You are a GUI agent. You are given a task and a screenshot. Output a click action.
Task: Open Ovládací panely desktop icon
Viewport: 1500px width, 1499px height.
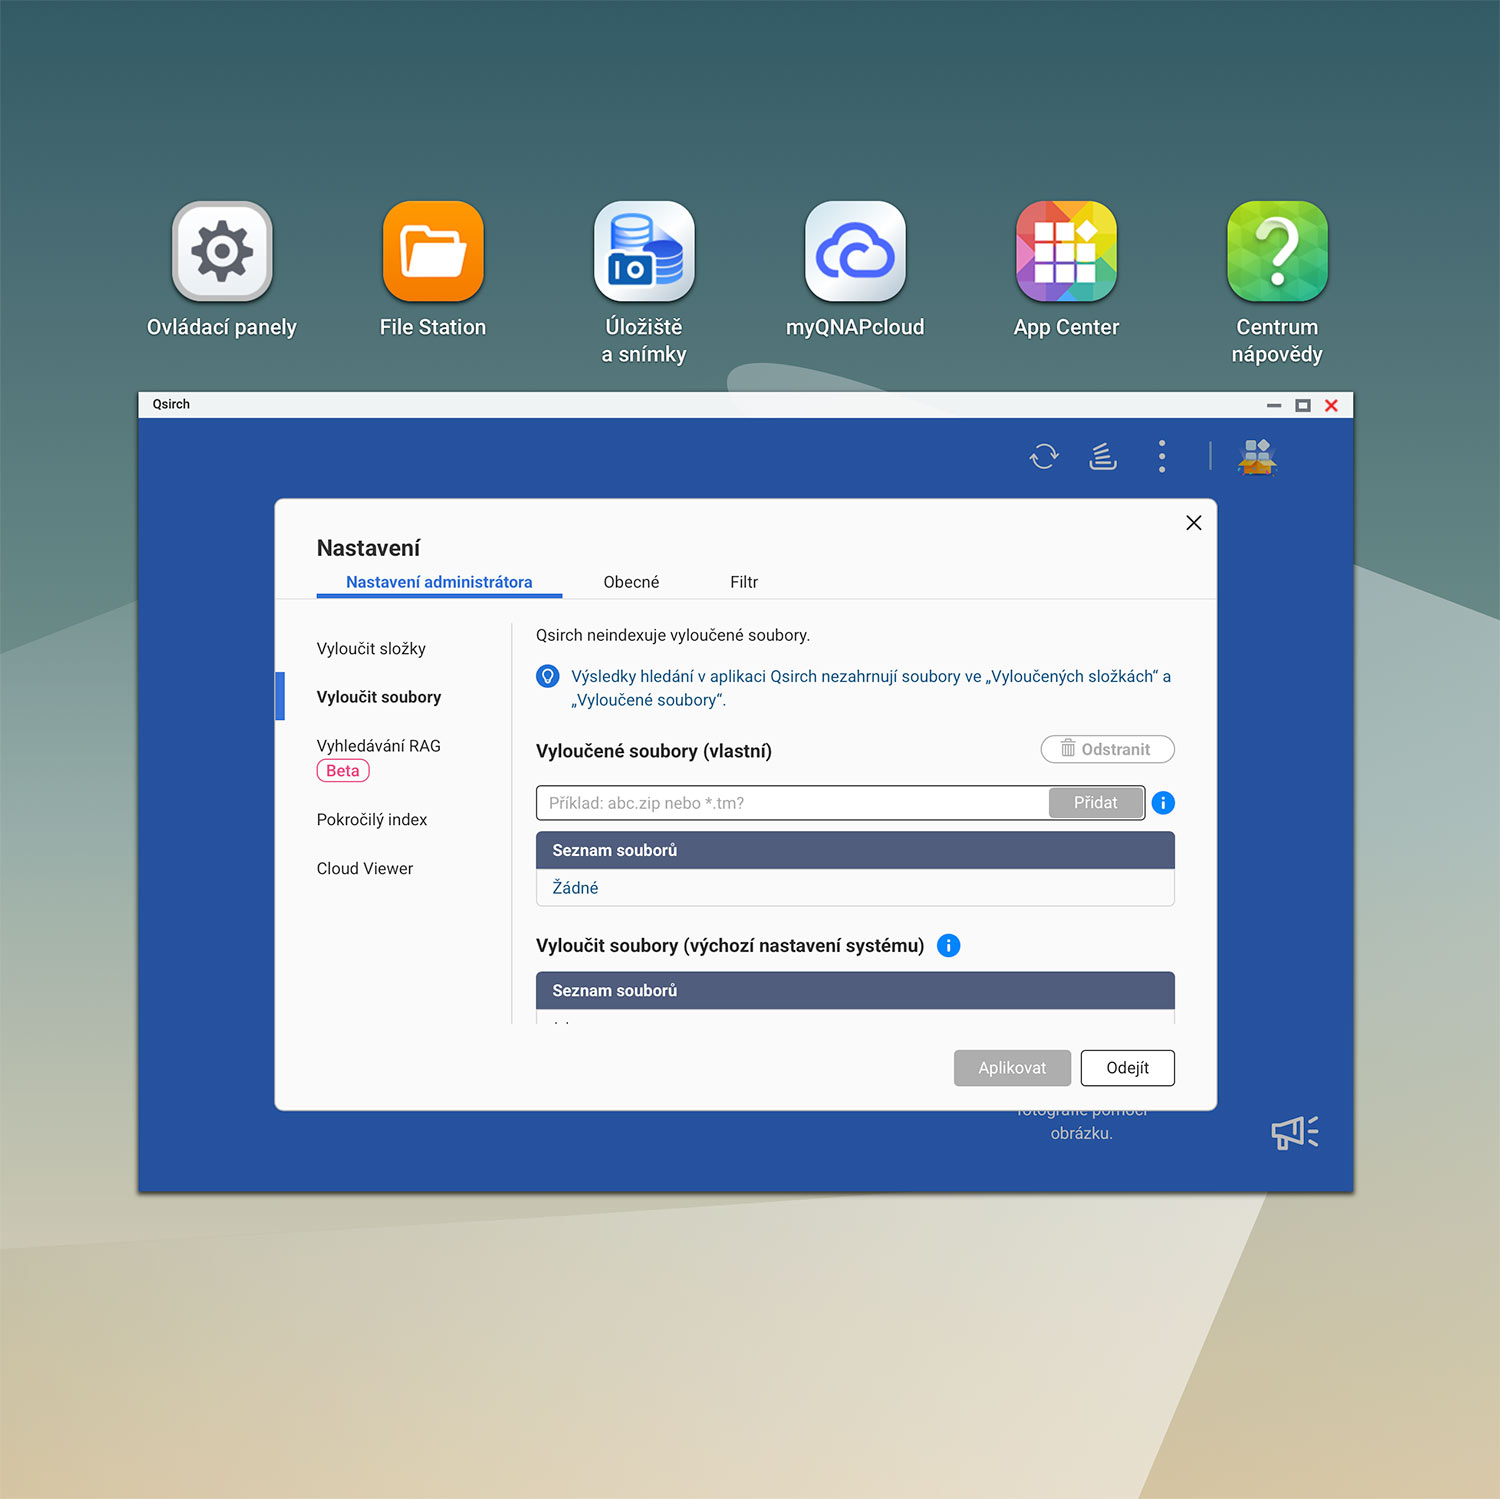point(222,252)
